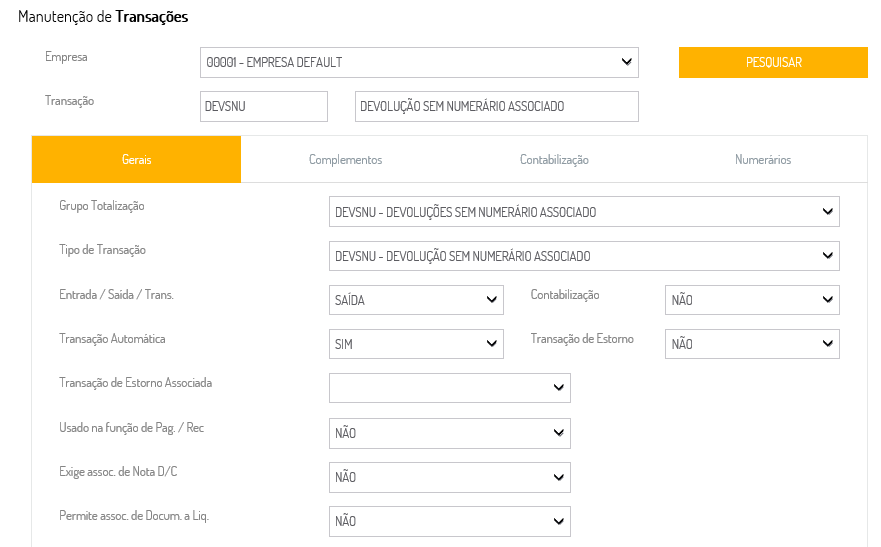Open the empty Transação de Estorno Associada dropdown

(x=449, y=388)
